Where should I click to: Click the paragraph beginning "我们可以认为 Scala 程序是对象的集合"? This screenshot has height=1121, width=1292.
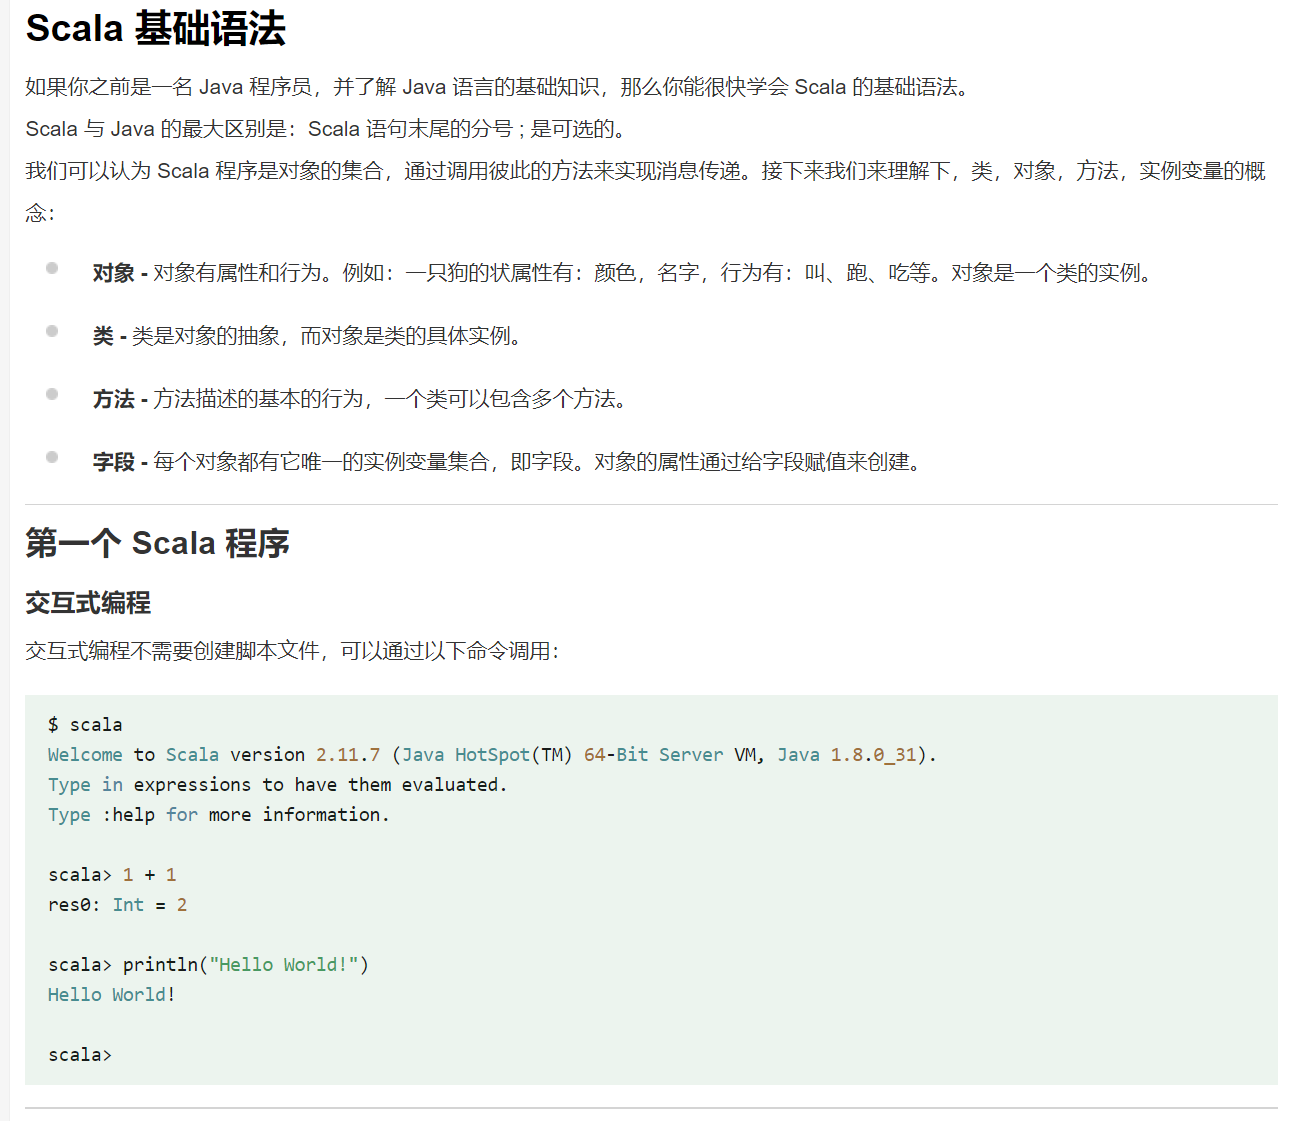pos(646,191)
